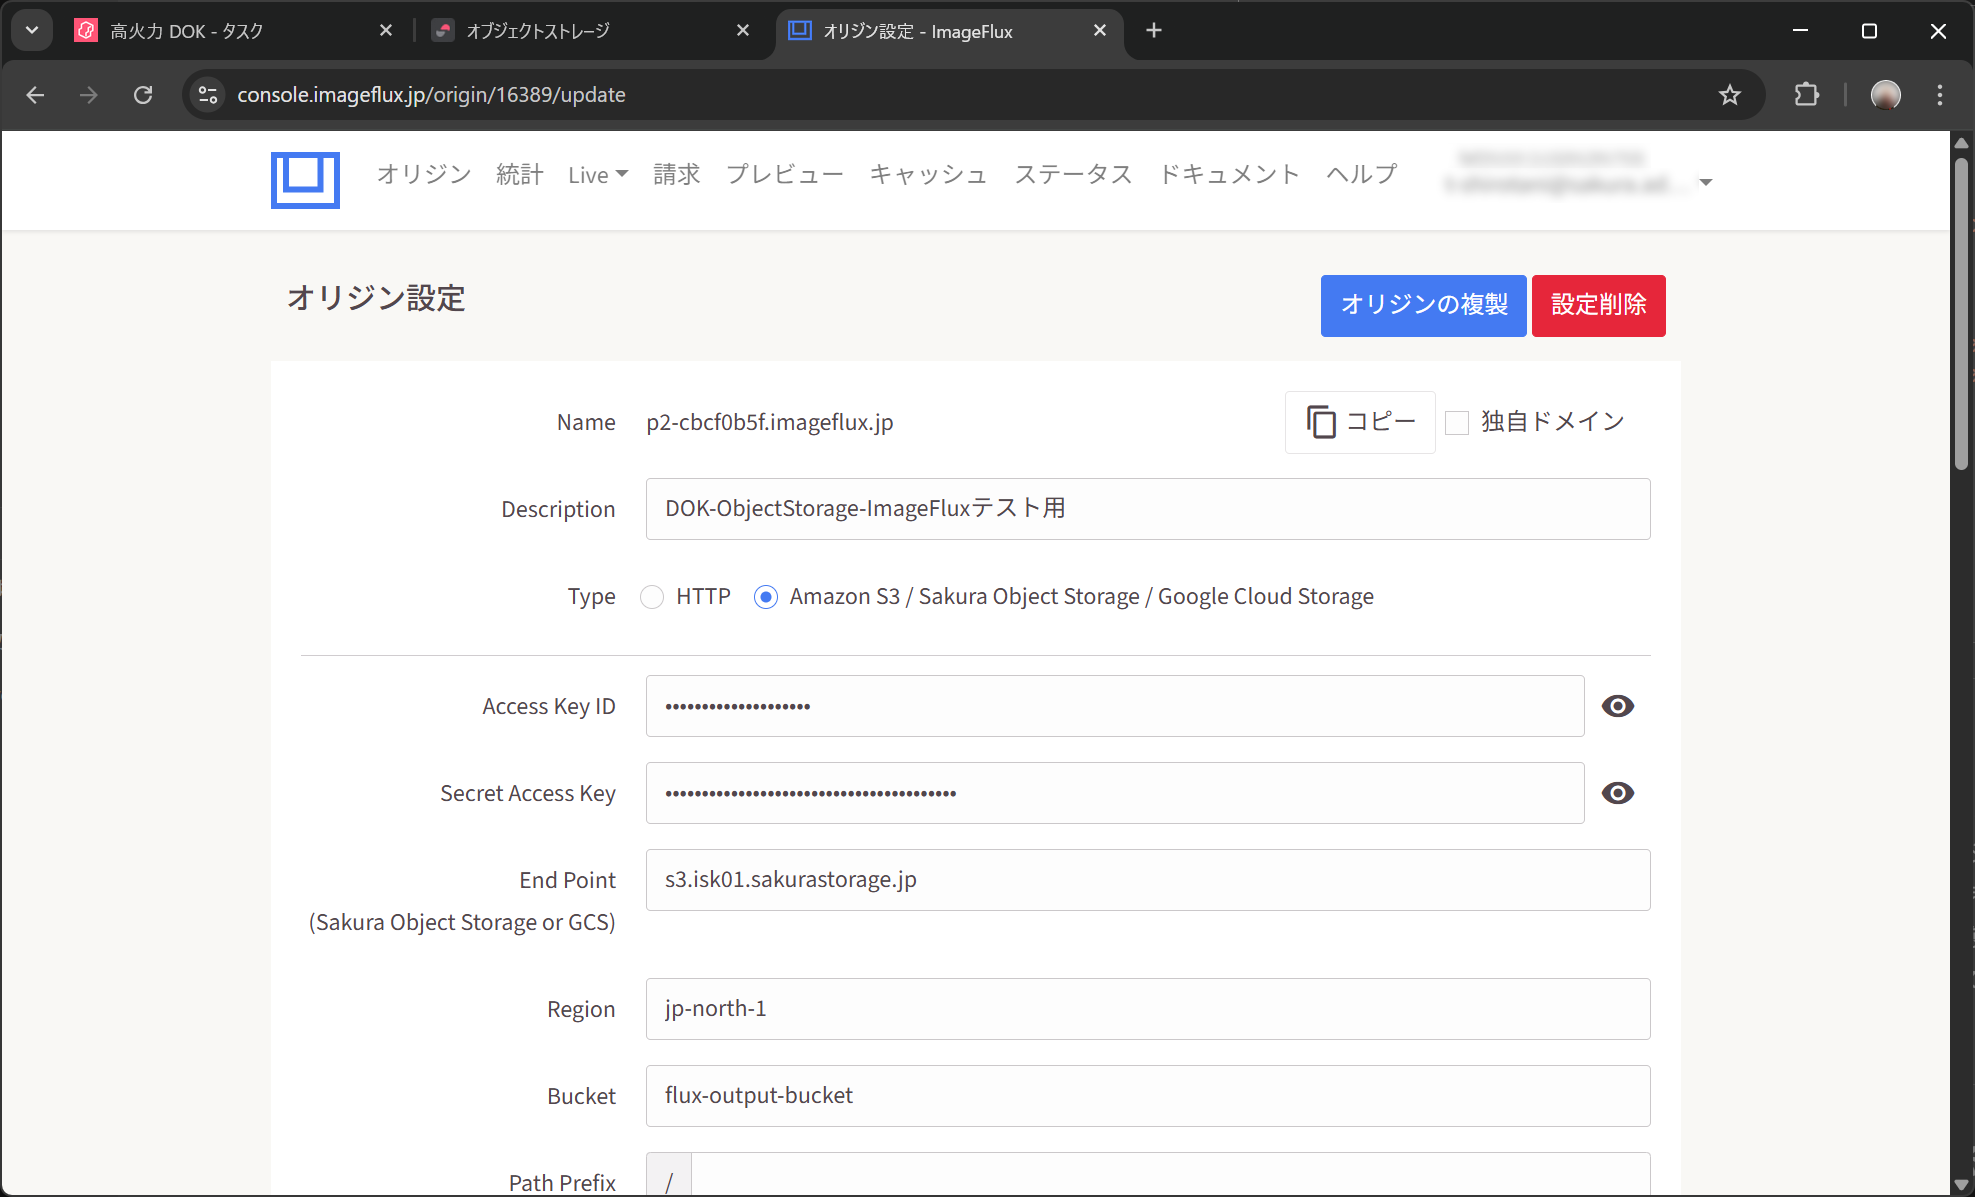
Task: Enable the 独自ドメイン checkbox
Action: [1457, 423]
